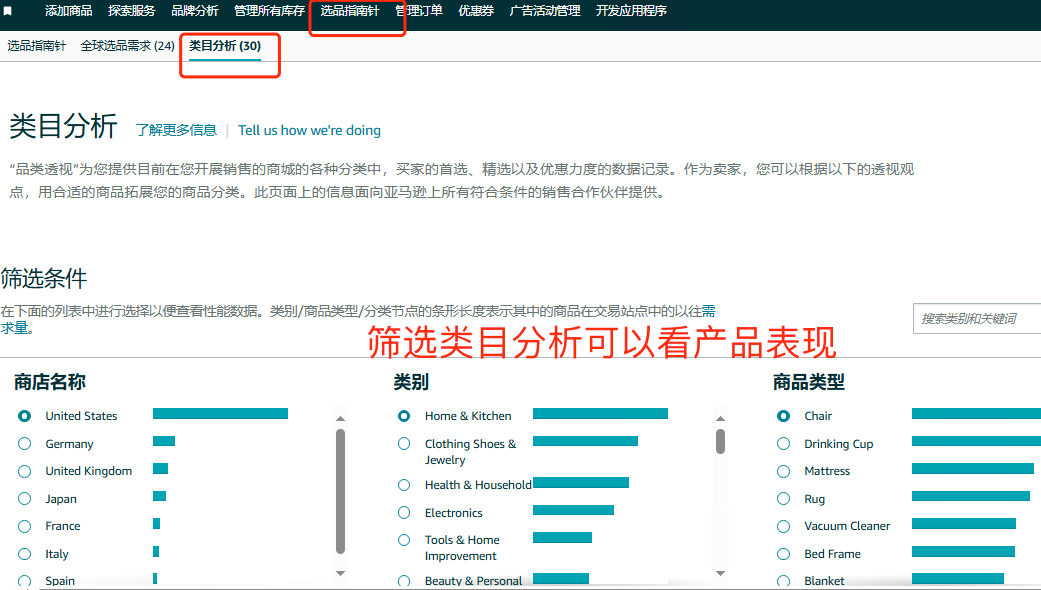Click the 了解更多信息 link
This screenshot has height=590, width=1041.
[x=176, y=129]
